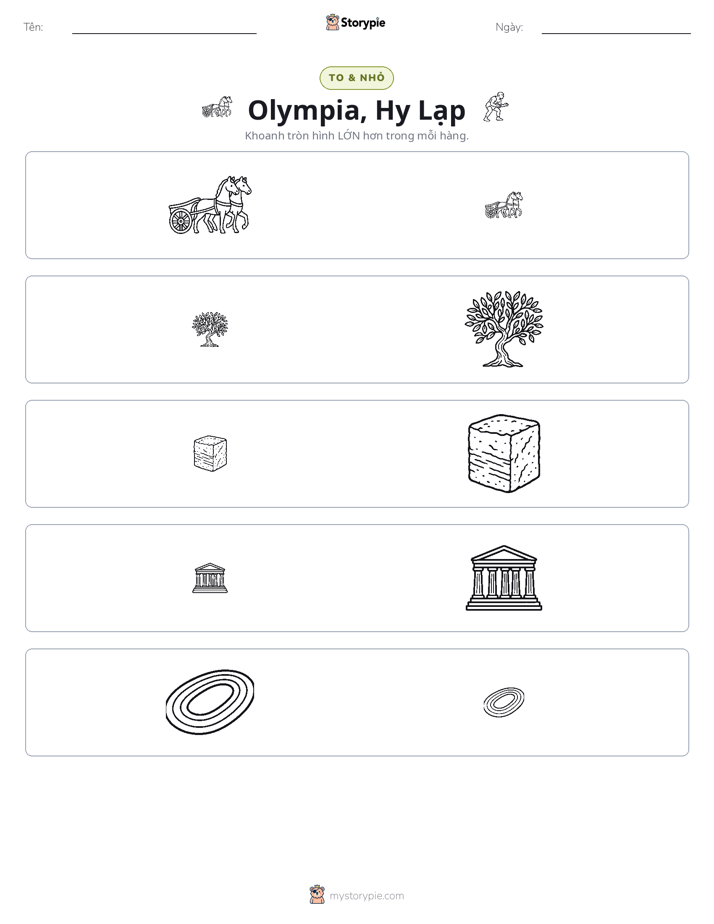Circle the large stone block
The height and width of the screenshot is (924, 714).
(504, 453)
